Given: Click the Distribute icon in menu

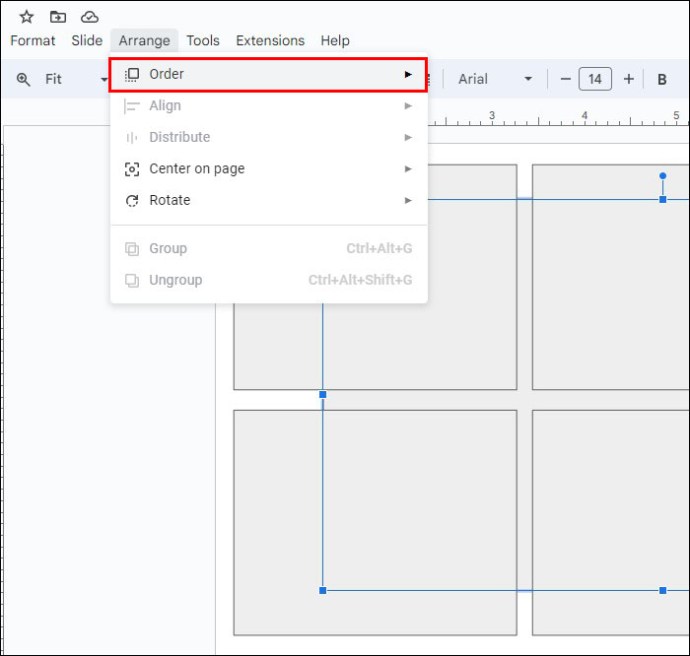Looking at the screenshot, I should (132, 138).
